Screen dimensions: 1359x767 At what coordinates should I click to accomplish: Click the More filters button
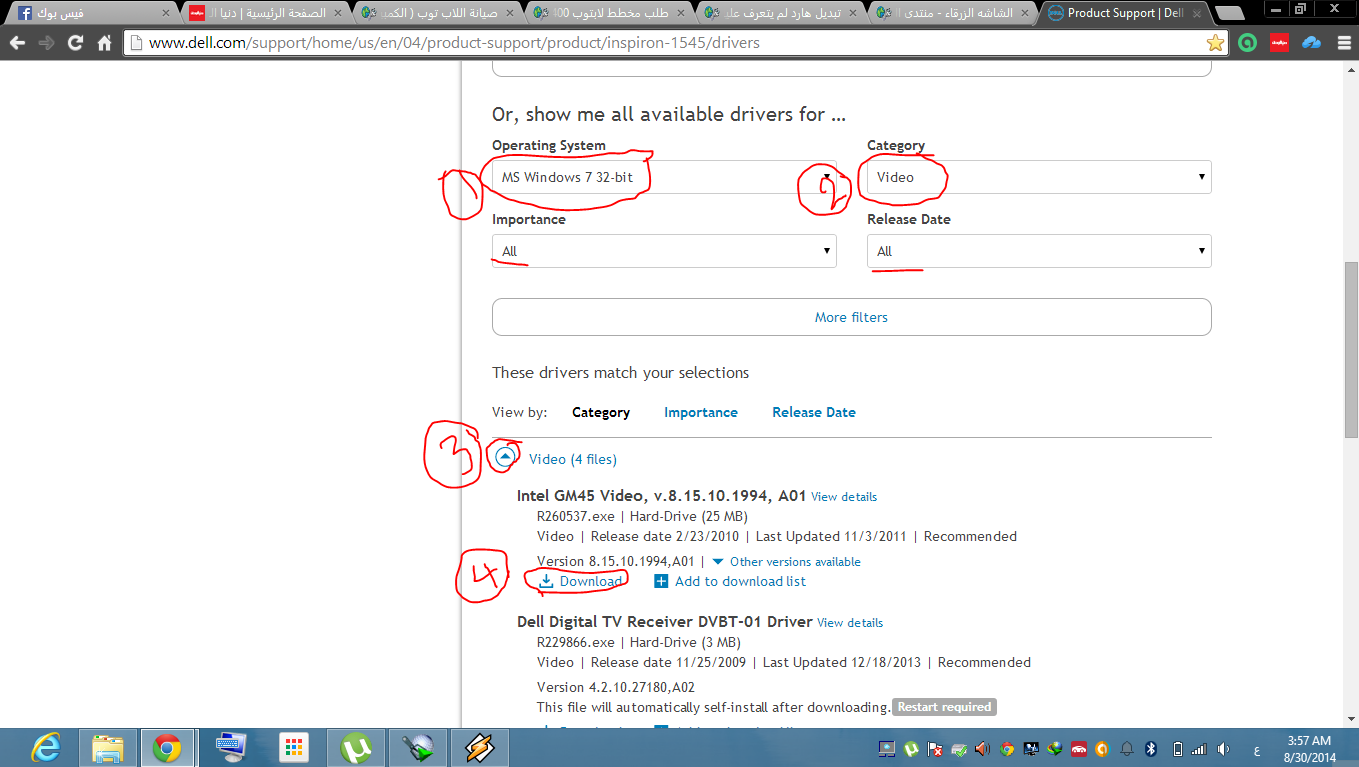click(852, 317)
